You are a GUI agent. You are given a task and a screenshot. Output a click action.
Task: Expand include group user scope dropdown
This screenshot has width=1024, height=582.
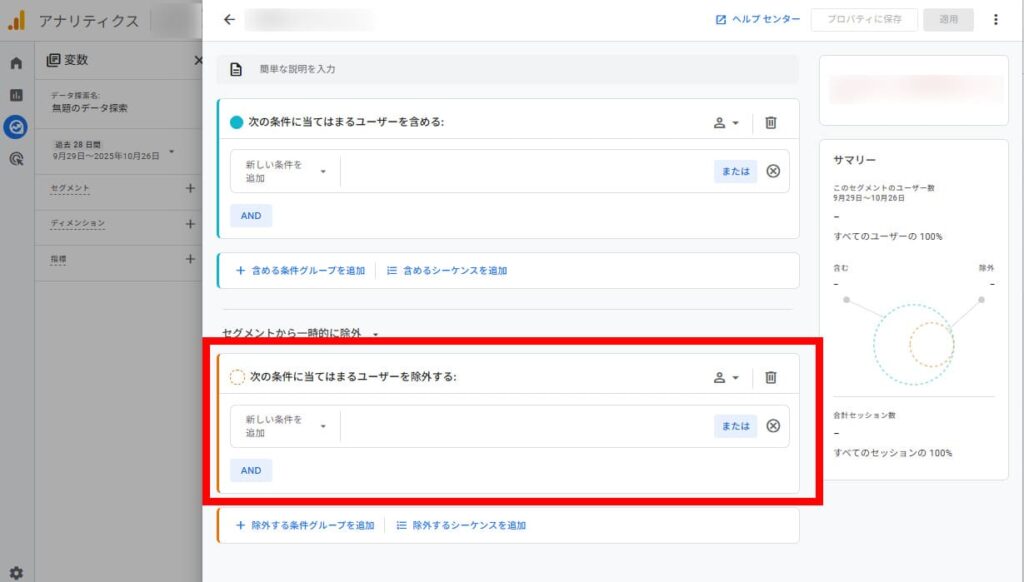[726, 123]
